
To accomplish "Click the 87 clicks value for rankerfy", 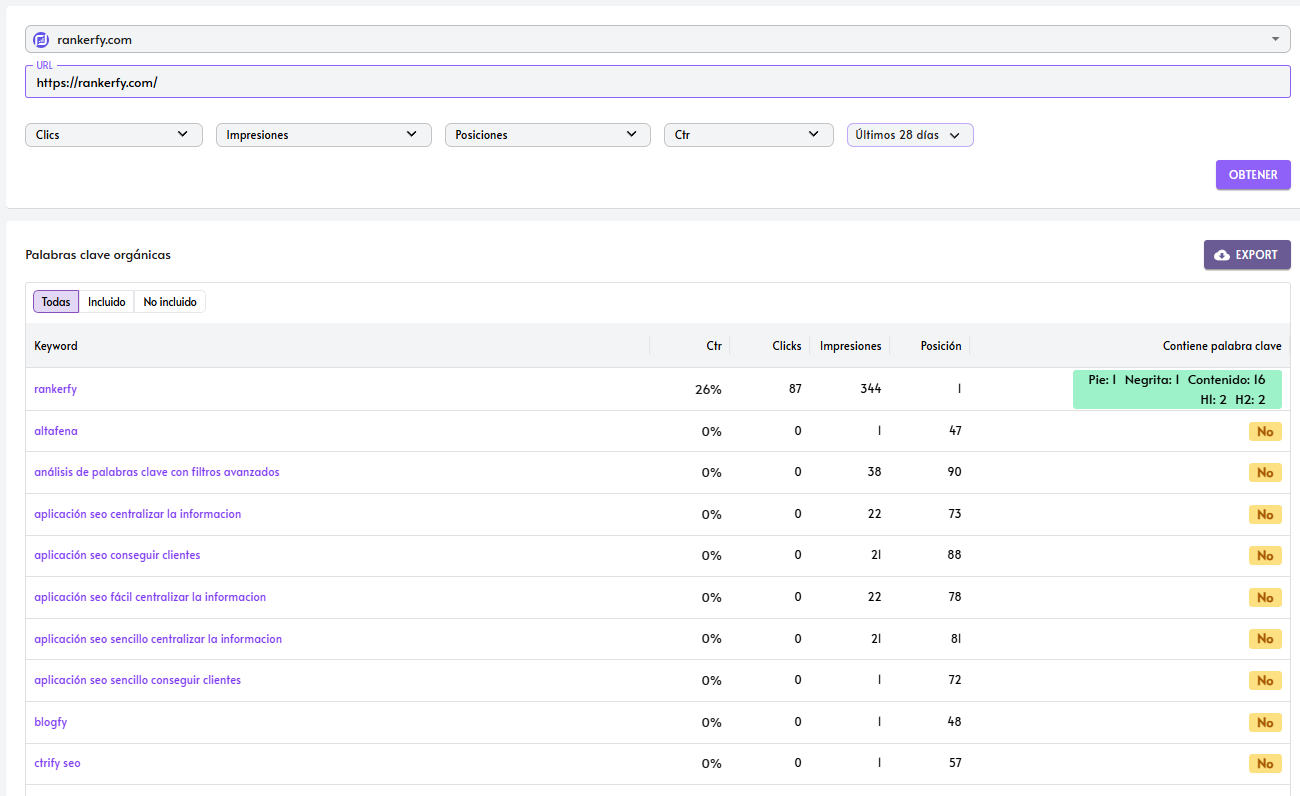I will pyautogui.click(x=795, y=389).
